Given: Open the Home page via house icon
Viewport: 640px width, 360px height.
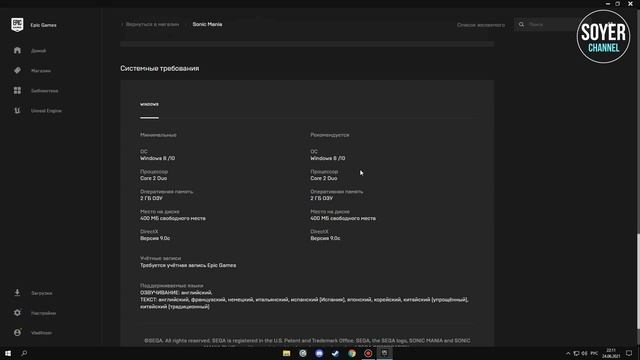Looking at the screenshot, I should (17, 51).
